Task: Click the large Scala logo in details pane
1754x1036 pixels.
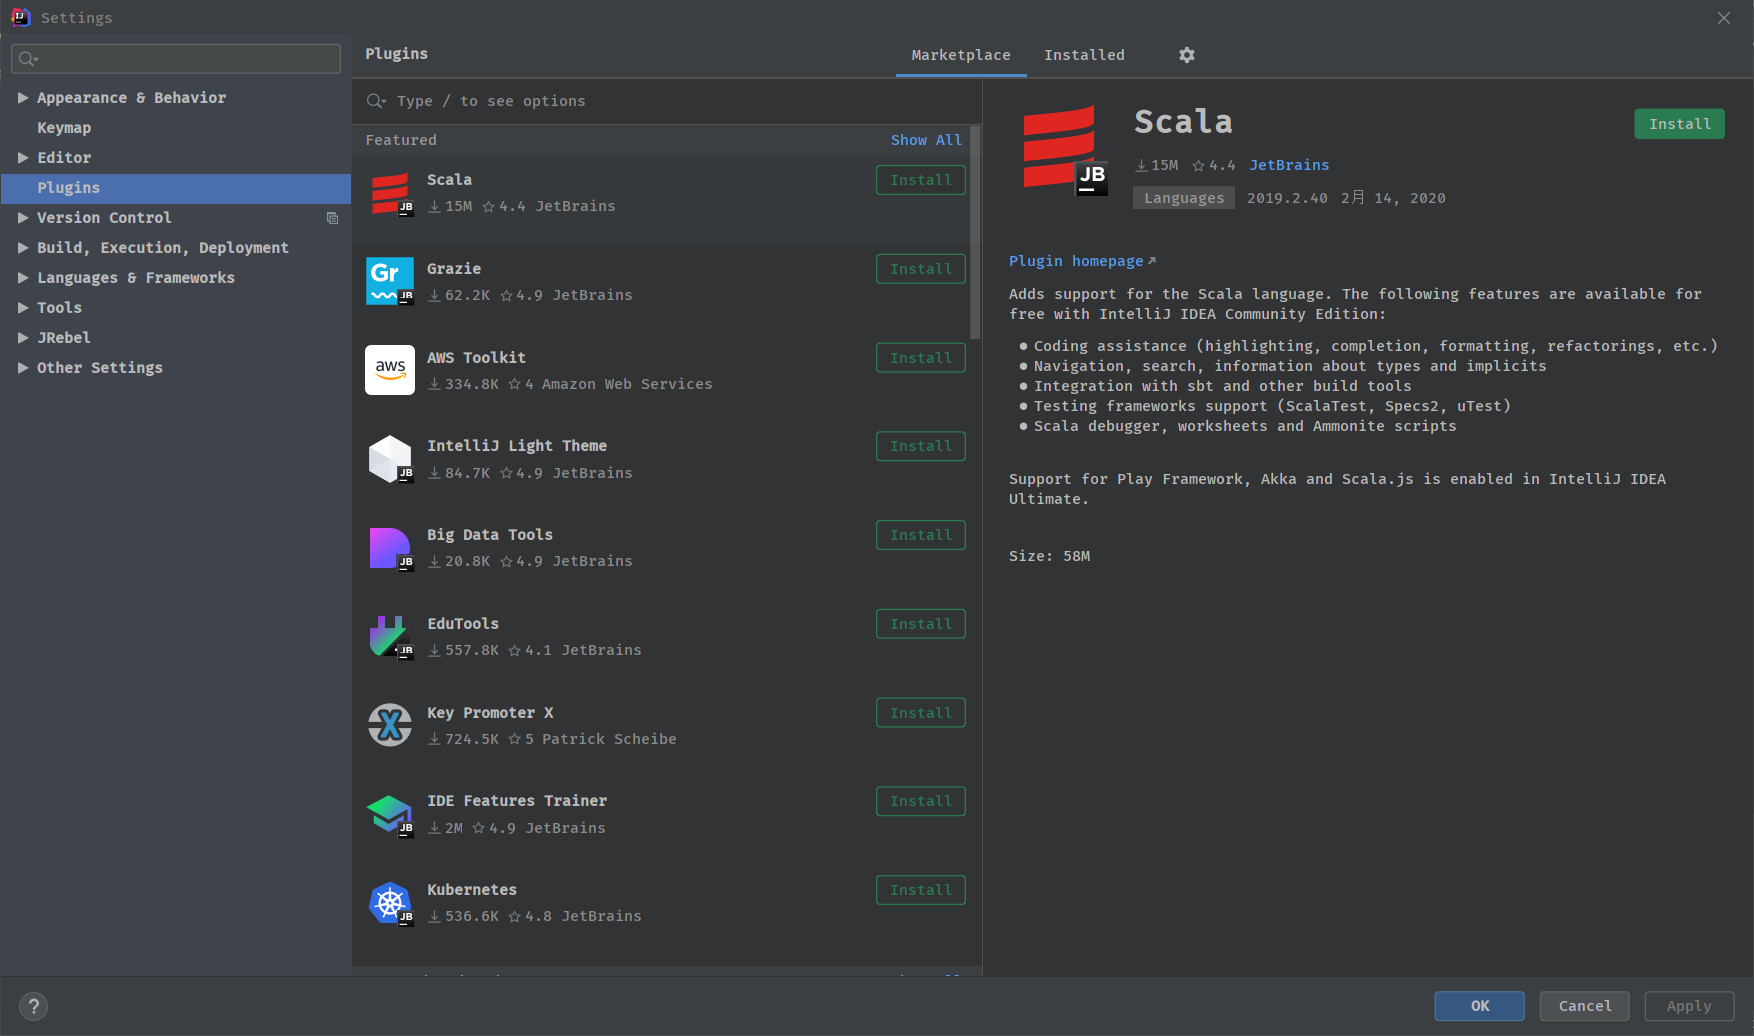Action: (x=1065, y=151)
